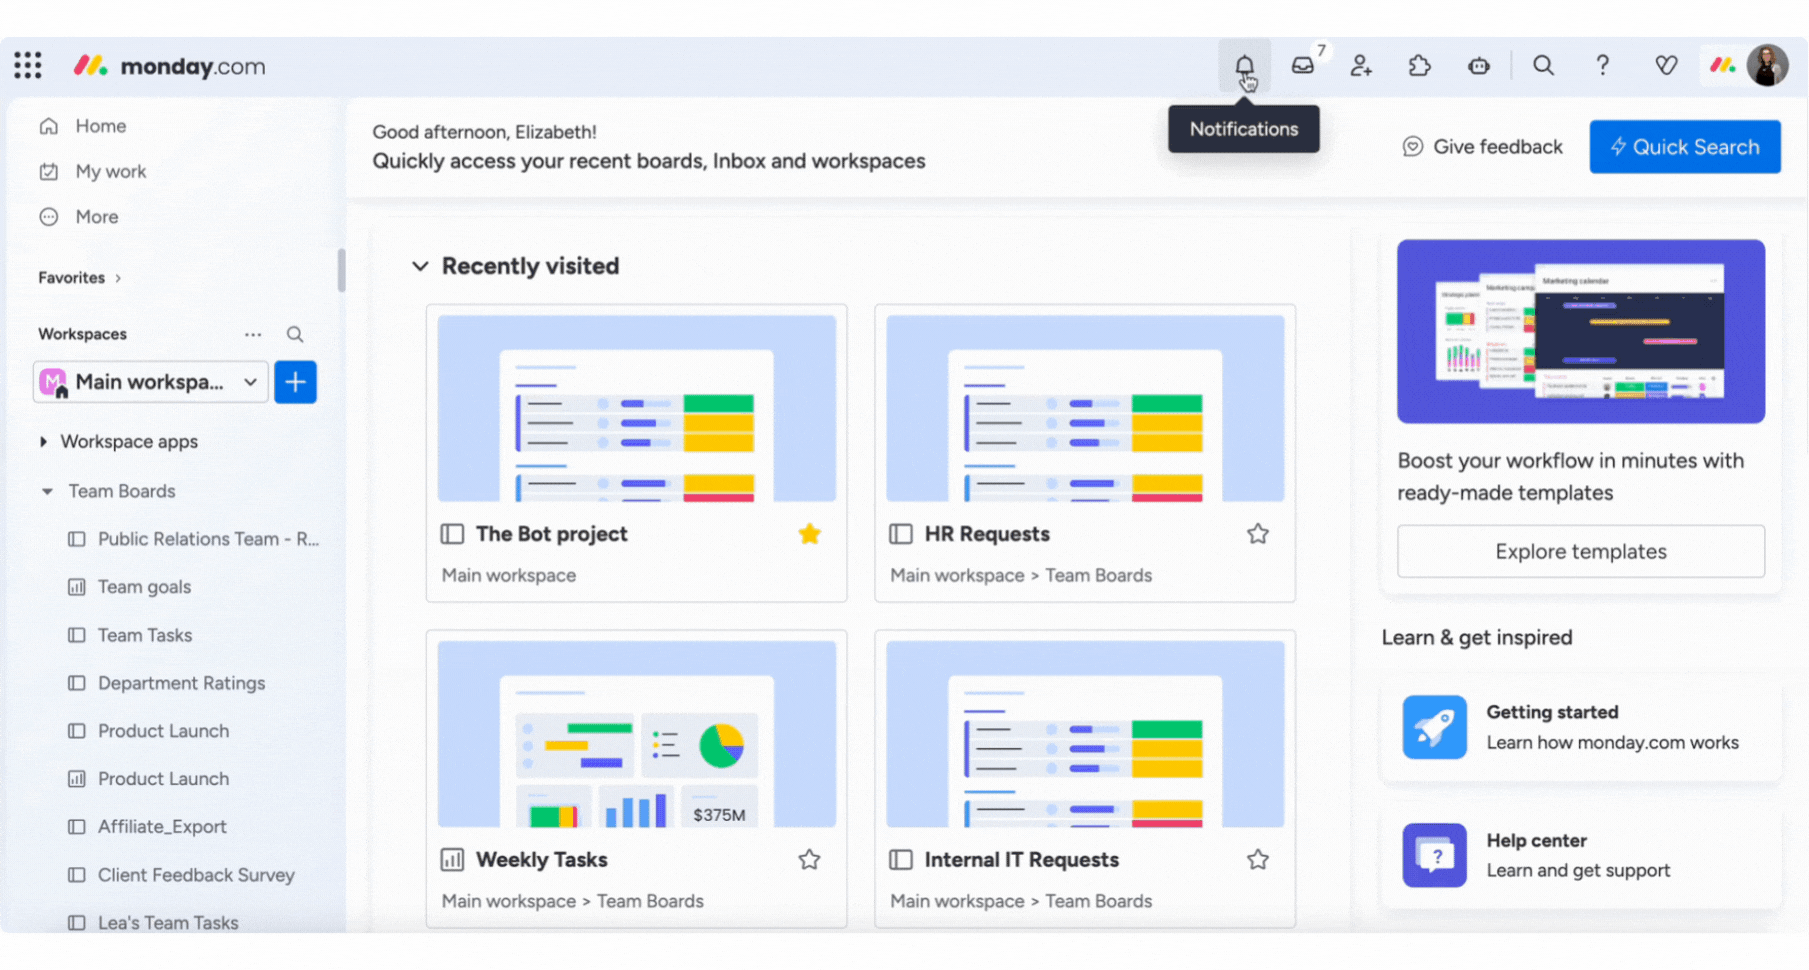Open the apps grid switcher icon
This screenshot has height=970, width=1809.
pyautogui.click(x=28, y=66)
